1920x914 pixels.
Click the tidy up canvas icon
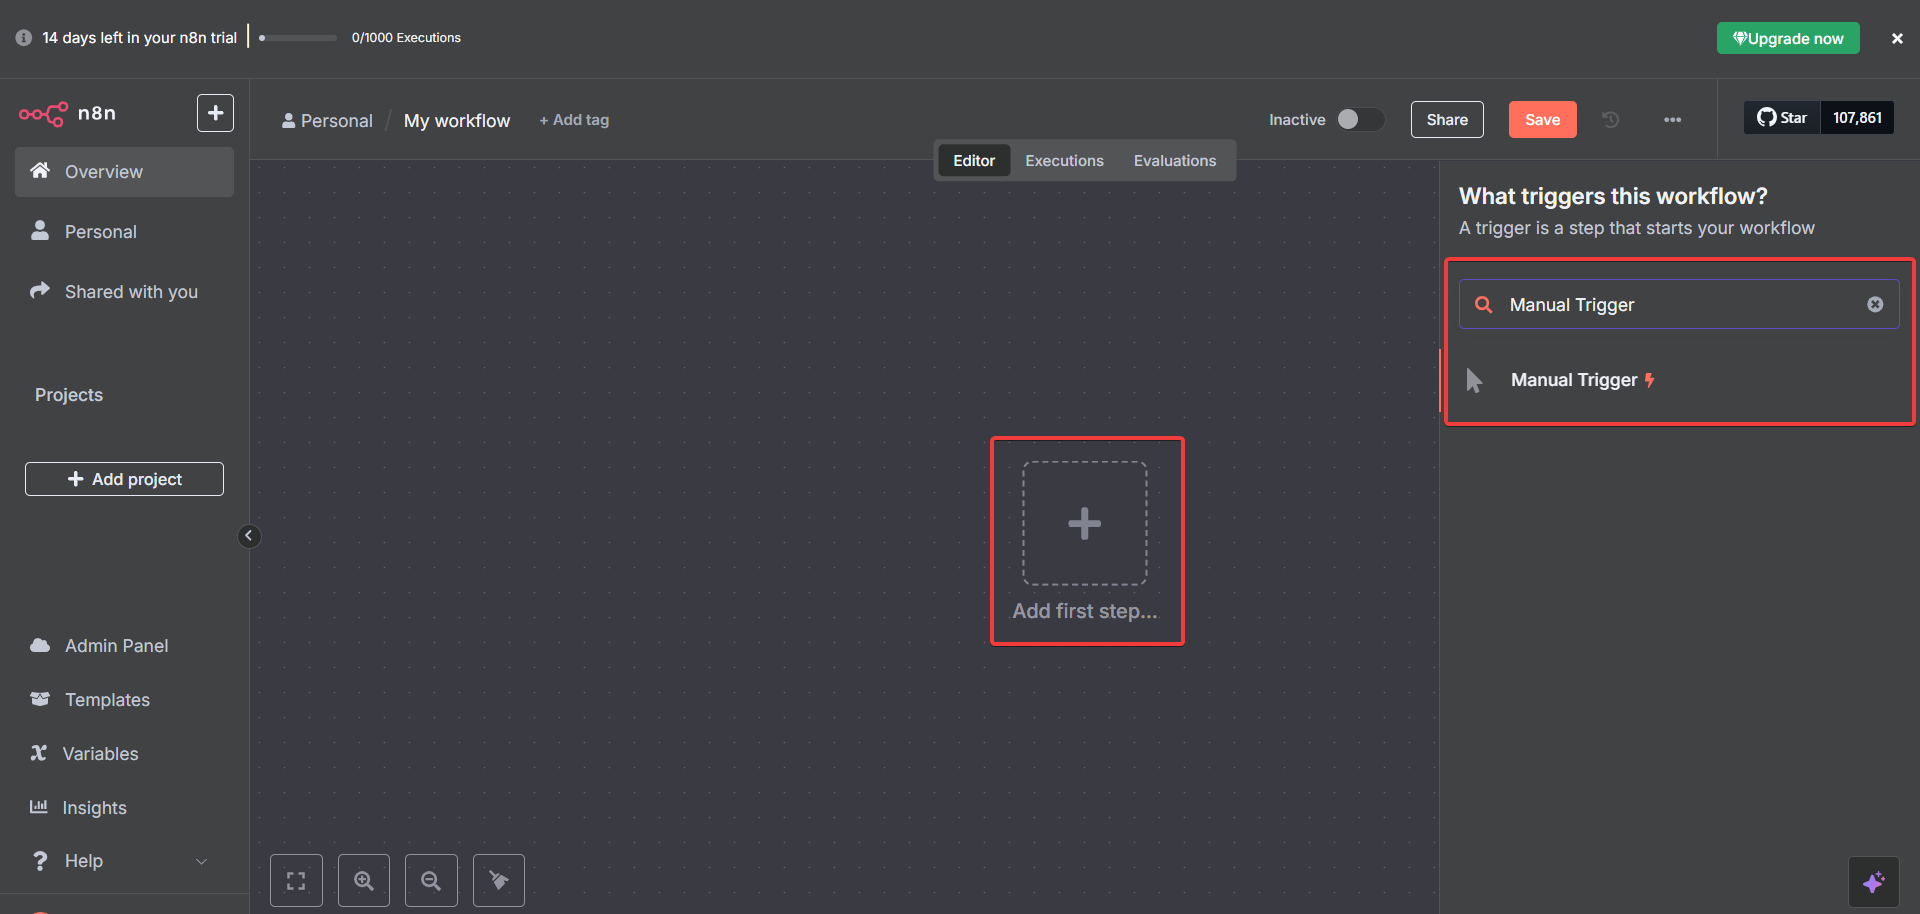click(498, 880)
